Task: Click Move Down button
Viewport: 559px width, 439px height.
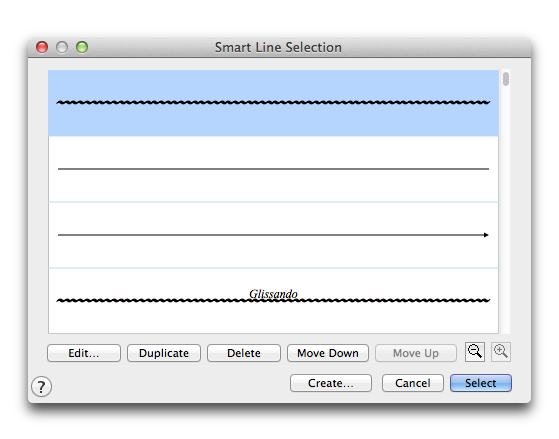Action: tap(328, 353)
